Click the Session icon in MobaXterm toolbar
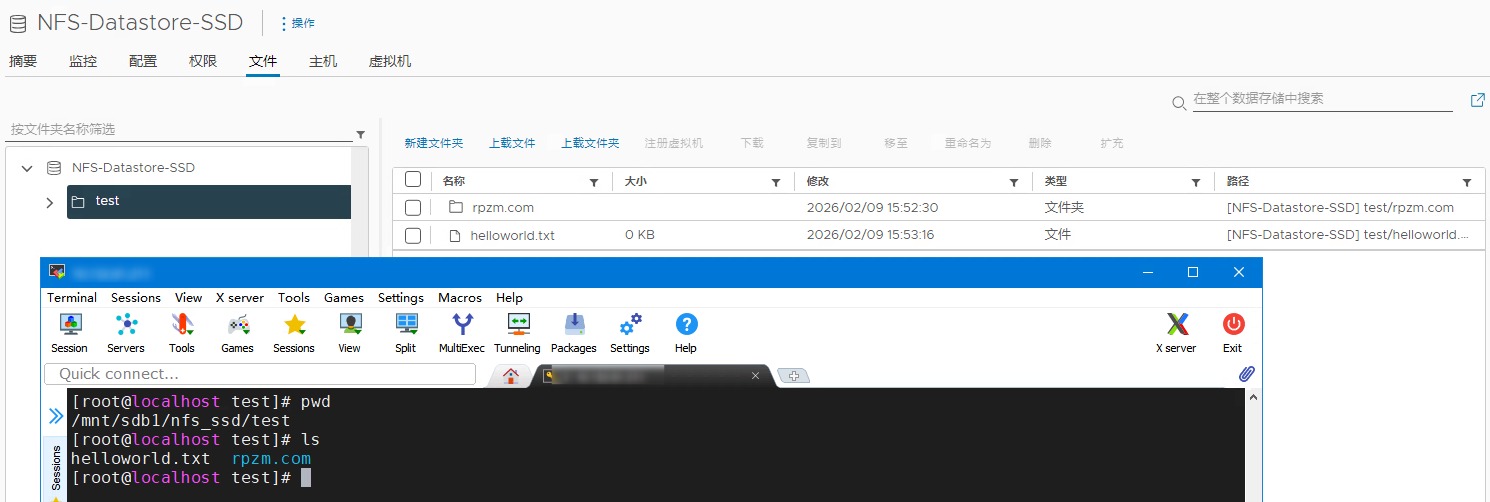The height and width of the screenshot is (502, 1490). tap(69, 325)
